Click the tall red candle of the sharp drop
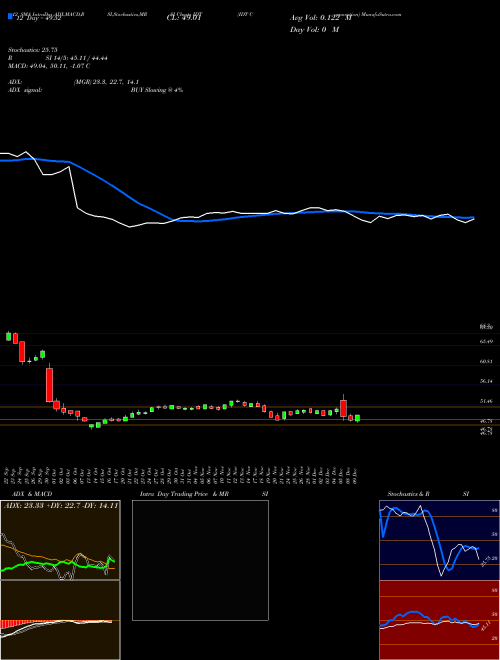The width and height of the screenshot is (500, 660). (49, 385)
